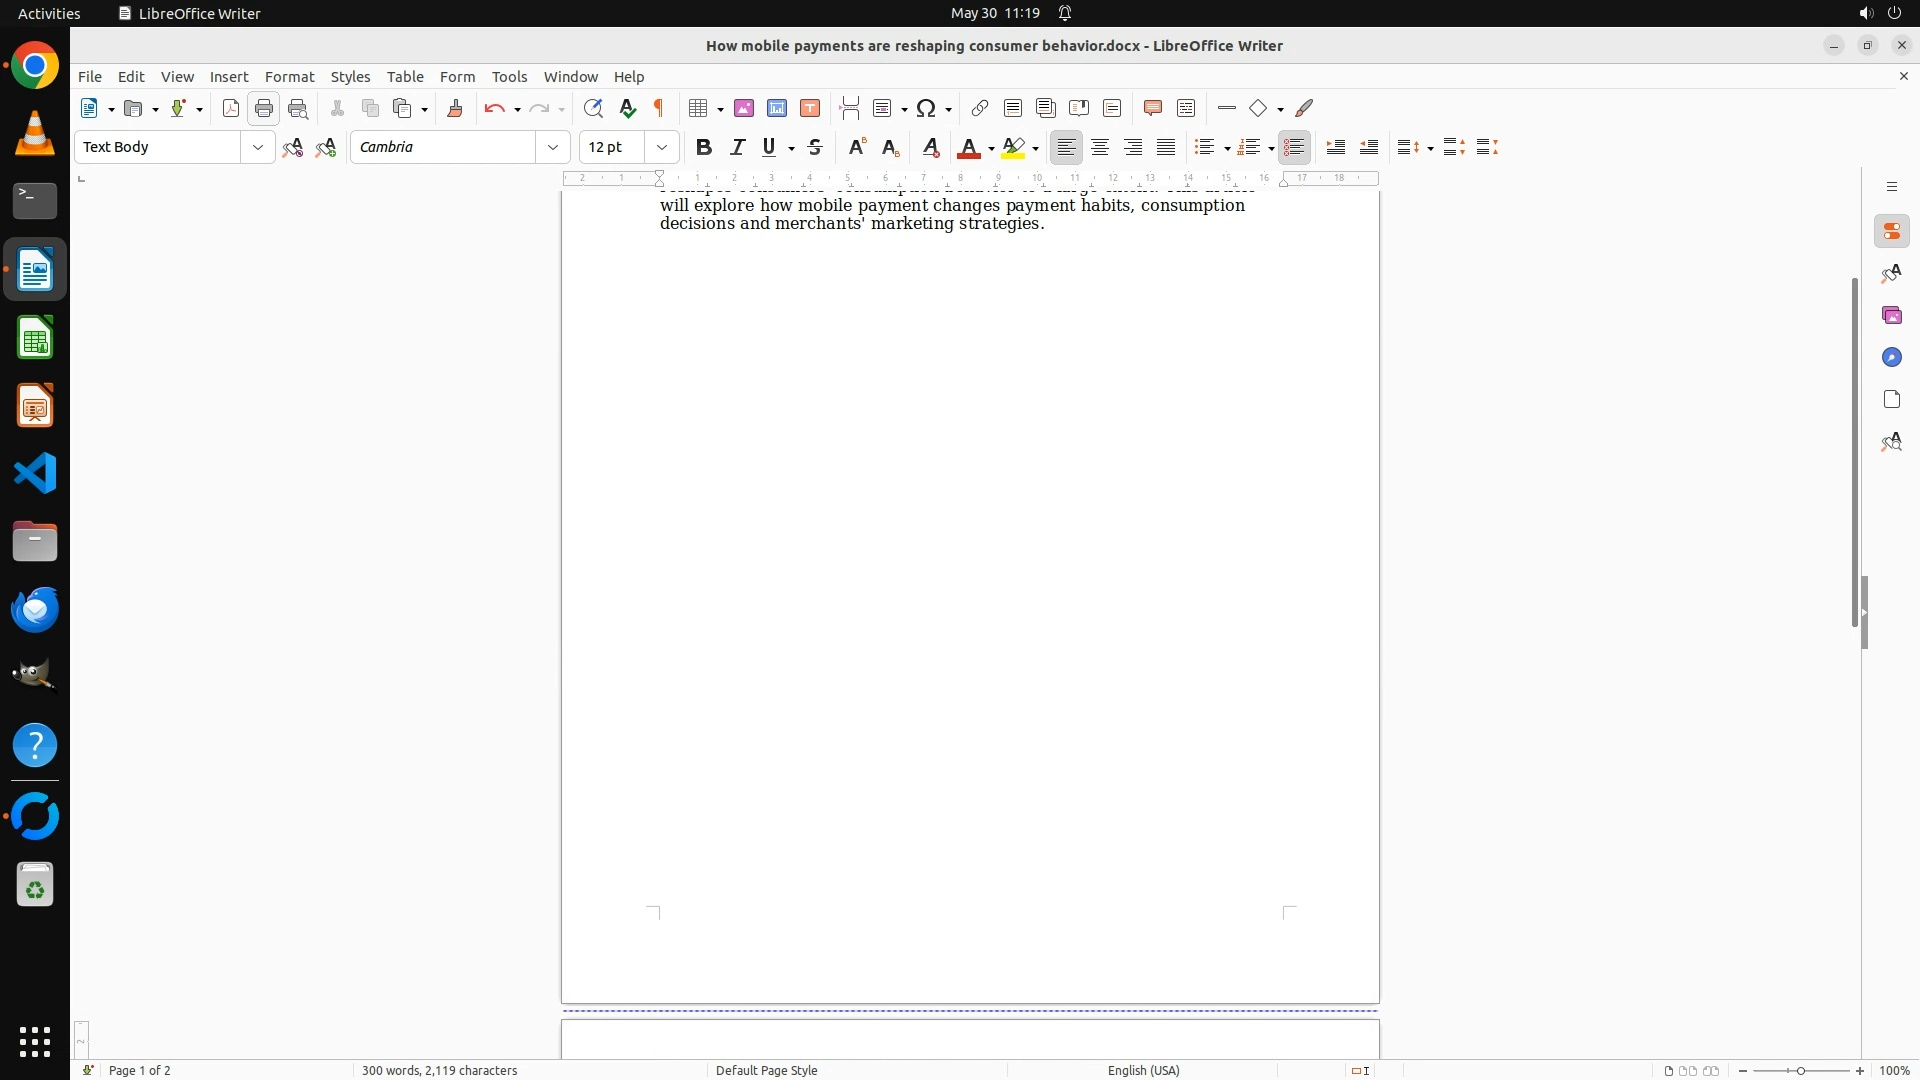Expand the Text Body paragraph style dropdown
The image size is (1920, 1080).
pos(258,148)
